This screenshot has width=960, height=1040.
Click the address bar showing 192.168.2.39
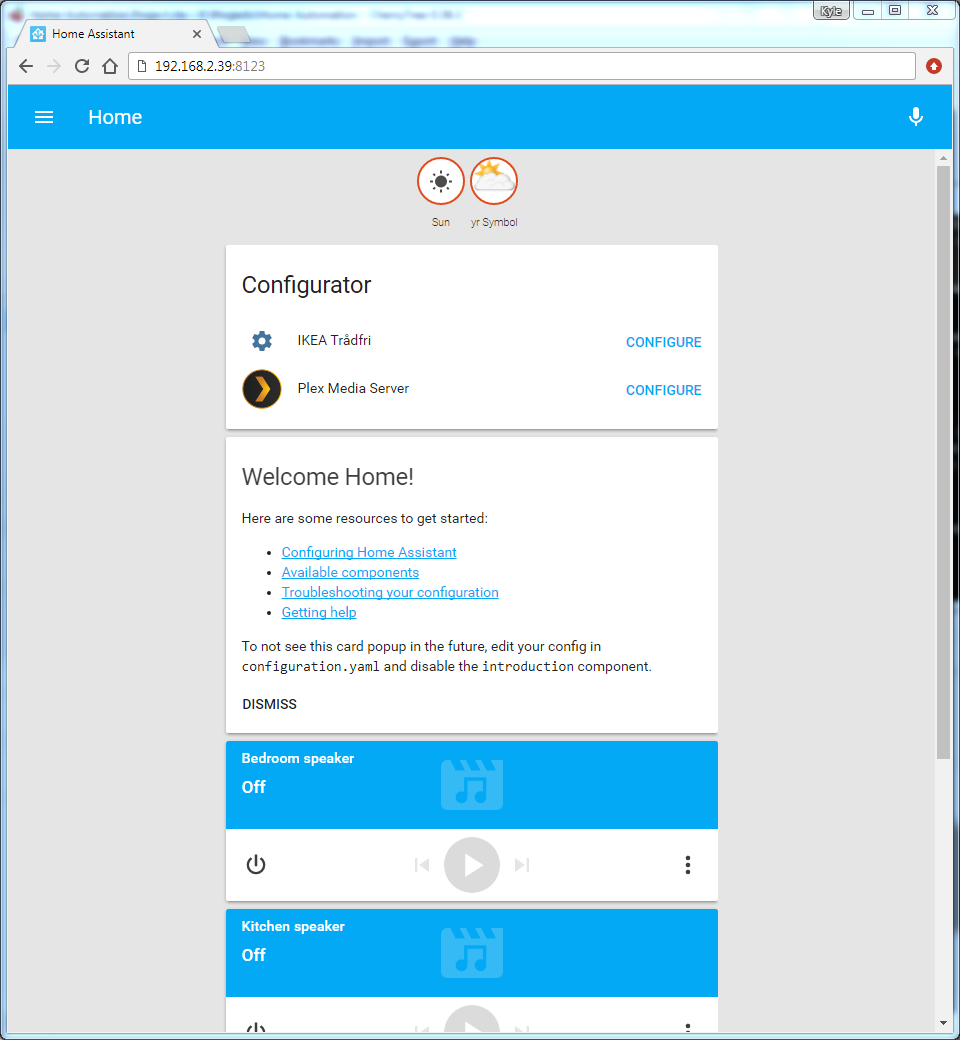coord(520,66)
